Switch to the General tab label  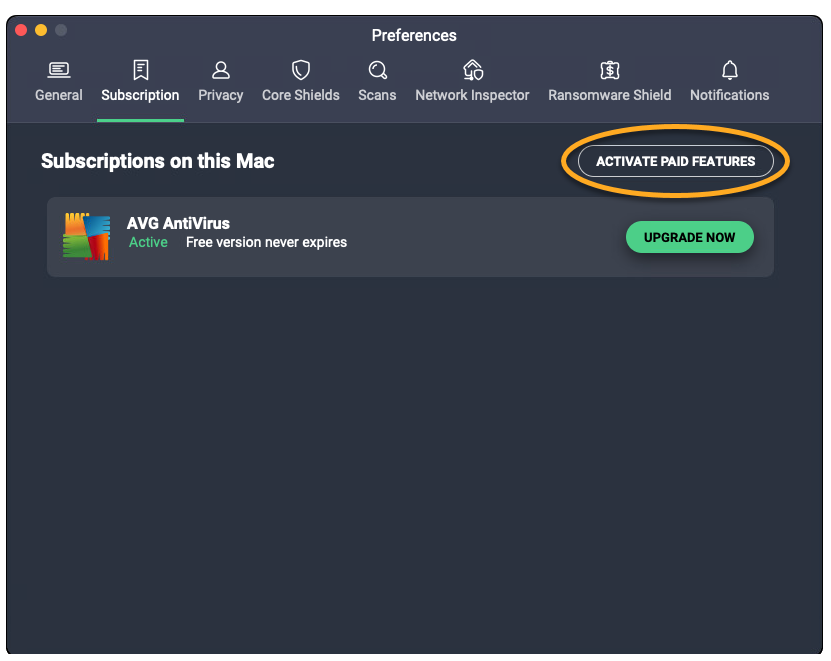pyautogui.click(x=59, y=95)
